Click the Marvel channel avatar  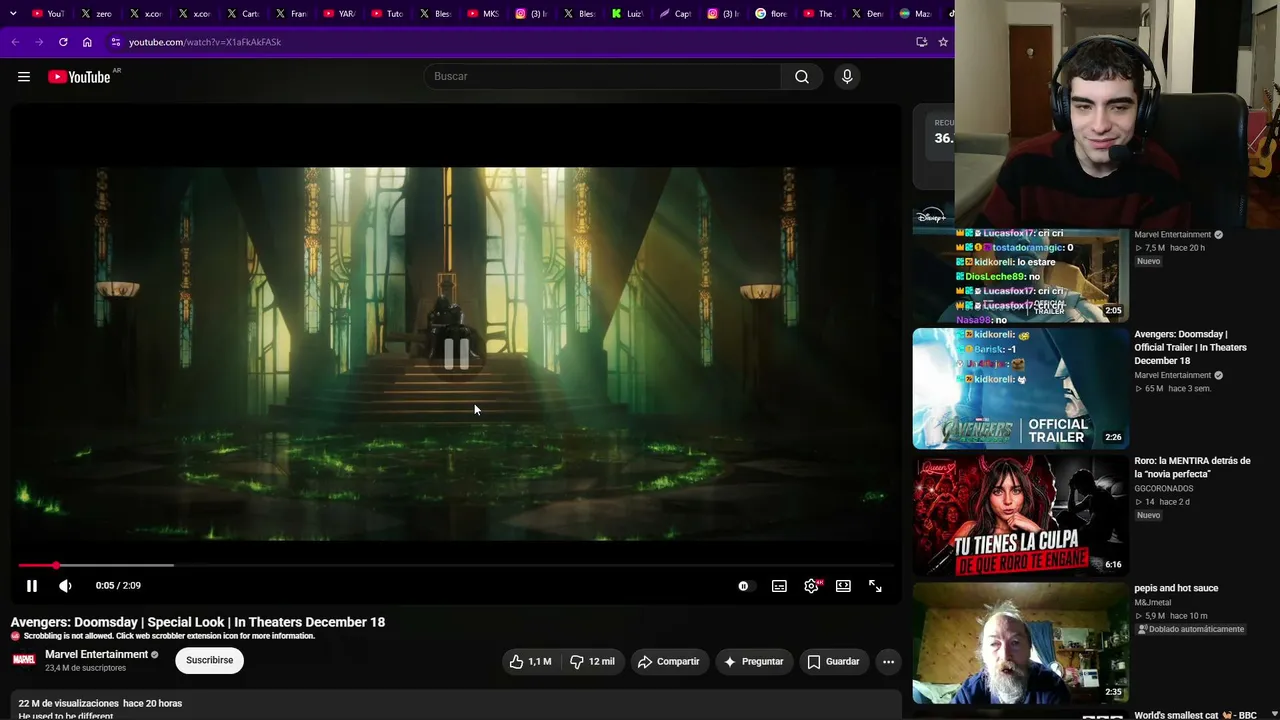coord(24,660)
